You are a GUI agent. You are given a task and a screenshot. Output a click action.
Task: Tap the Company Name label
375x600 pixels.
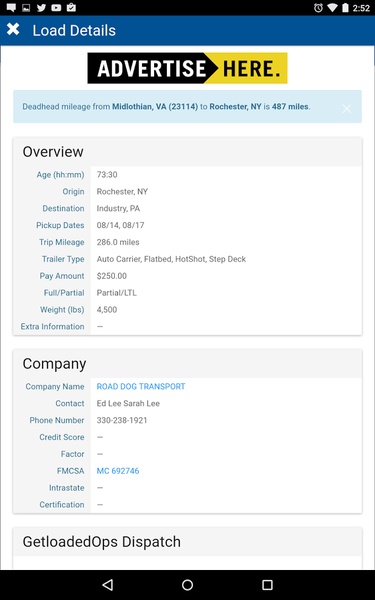click(55, 386)
